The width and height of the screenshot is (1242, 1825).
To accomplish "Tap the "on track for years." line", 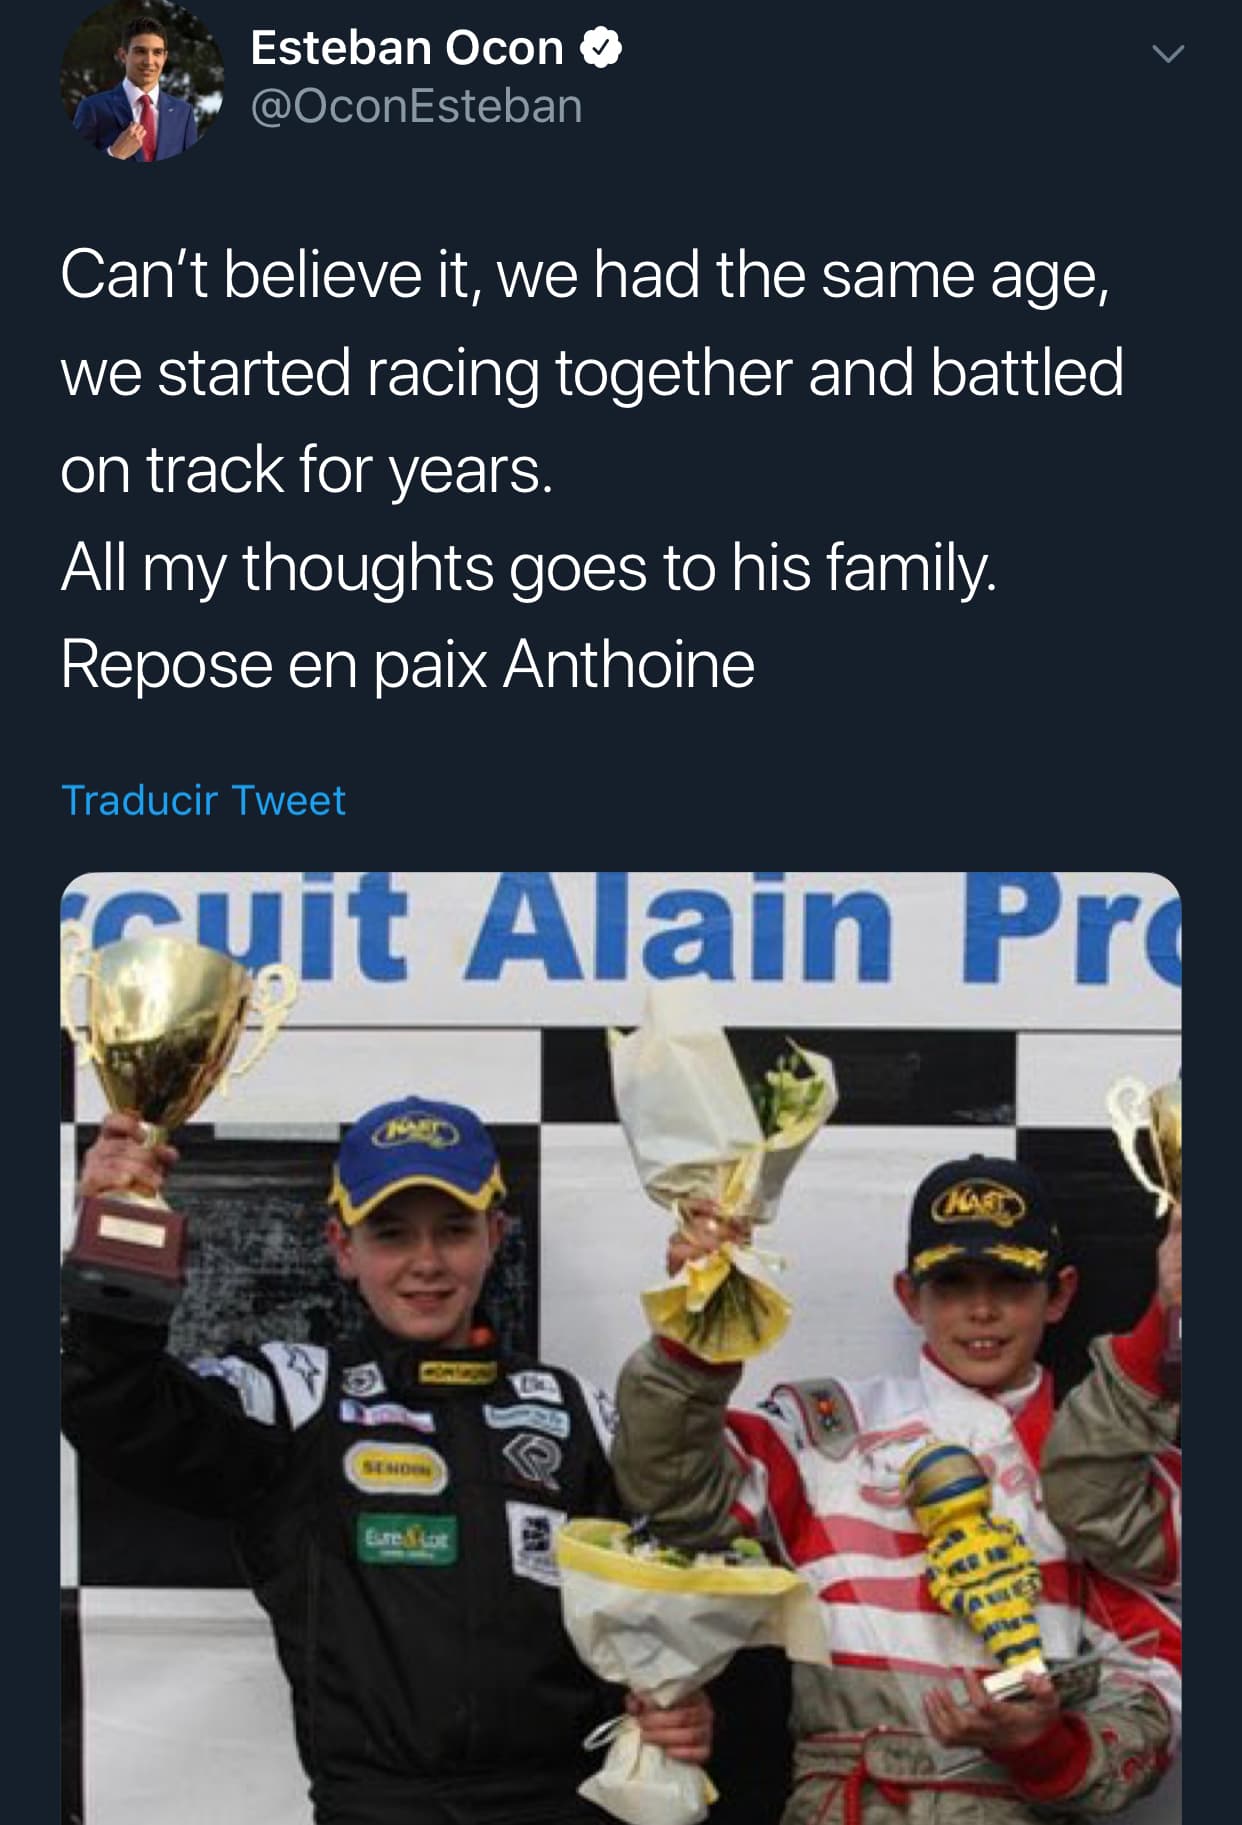I will (306, 470).
